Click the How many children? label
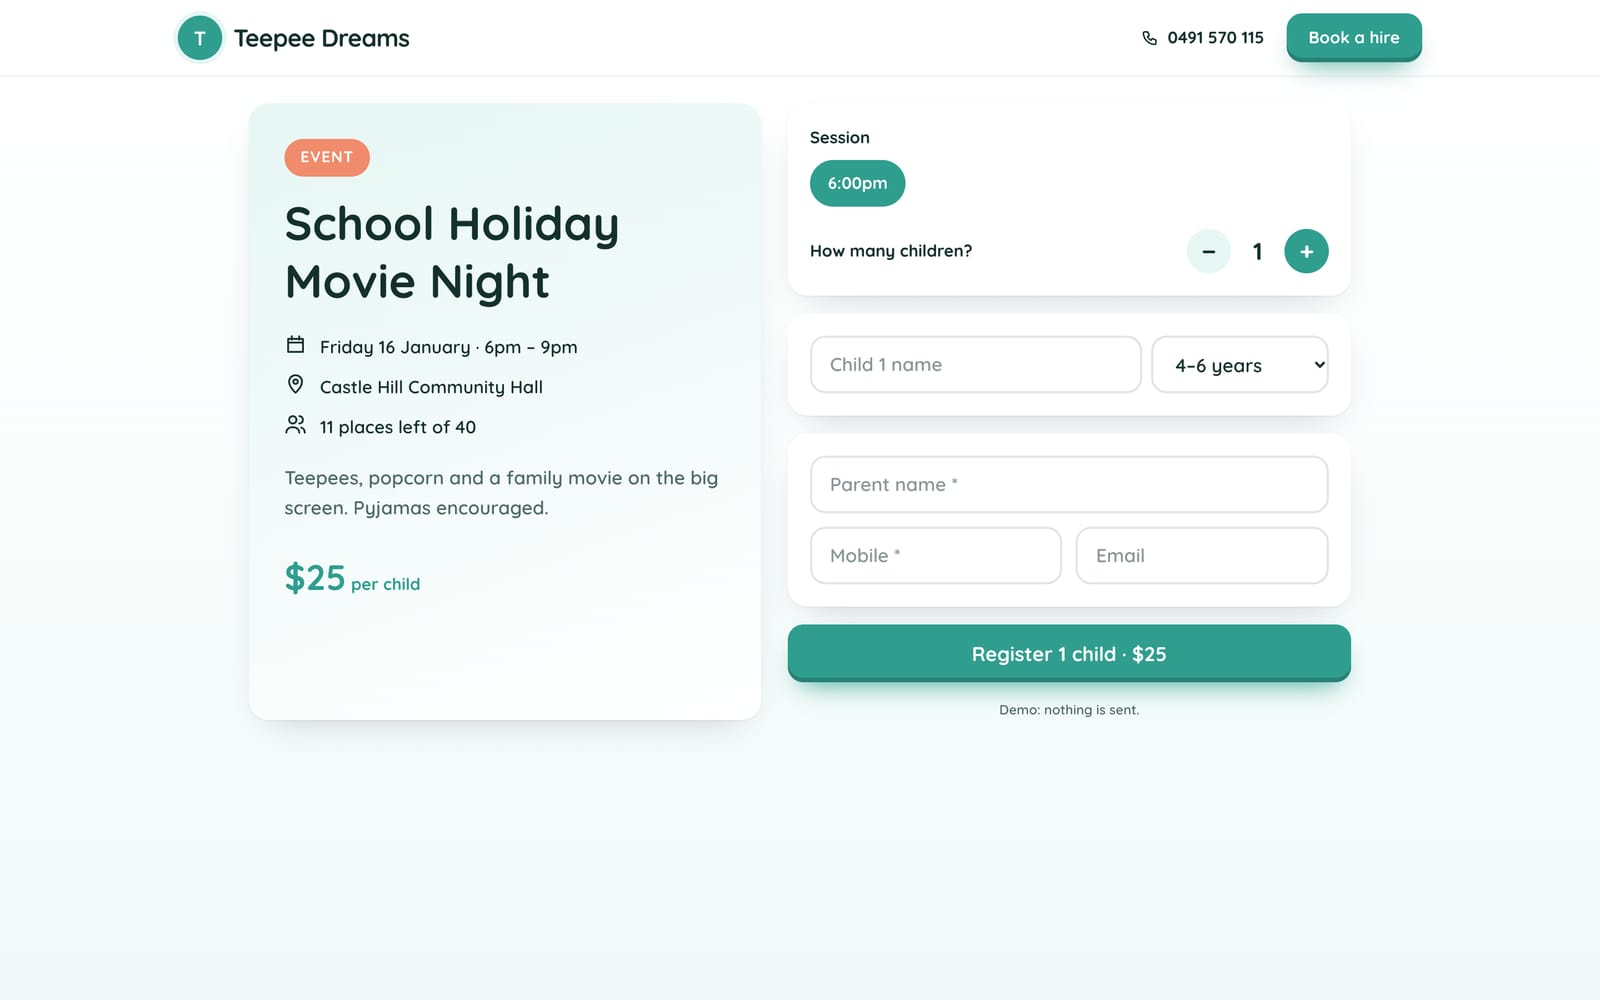 click(x=891, y=251)
